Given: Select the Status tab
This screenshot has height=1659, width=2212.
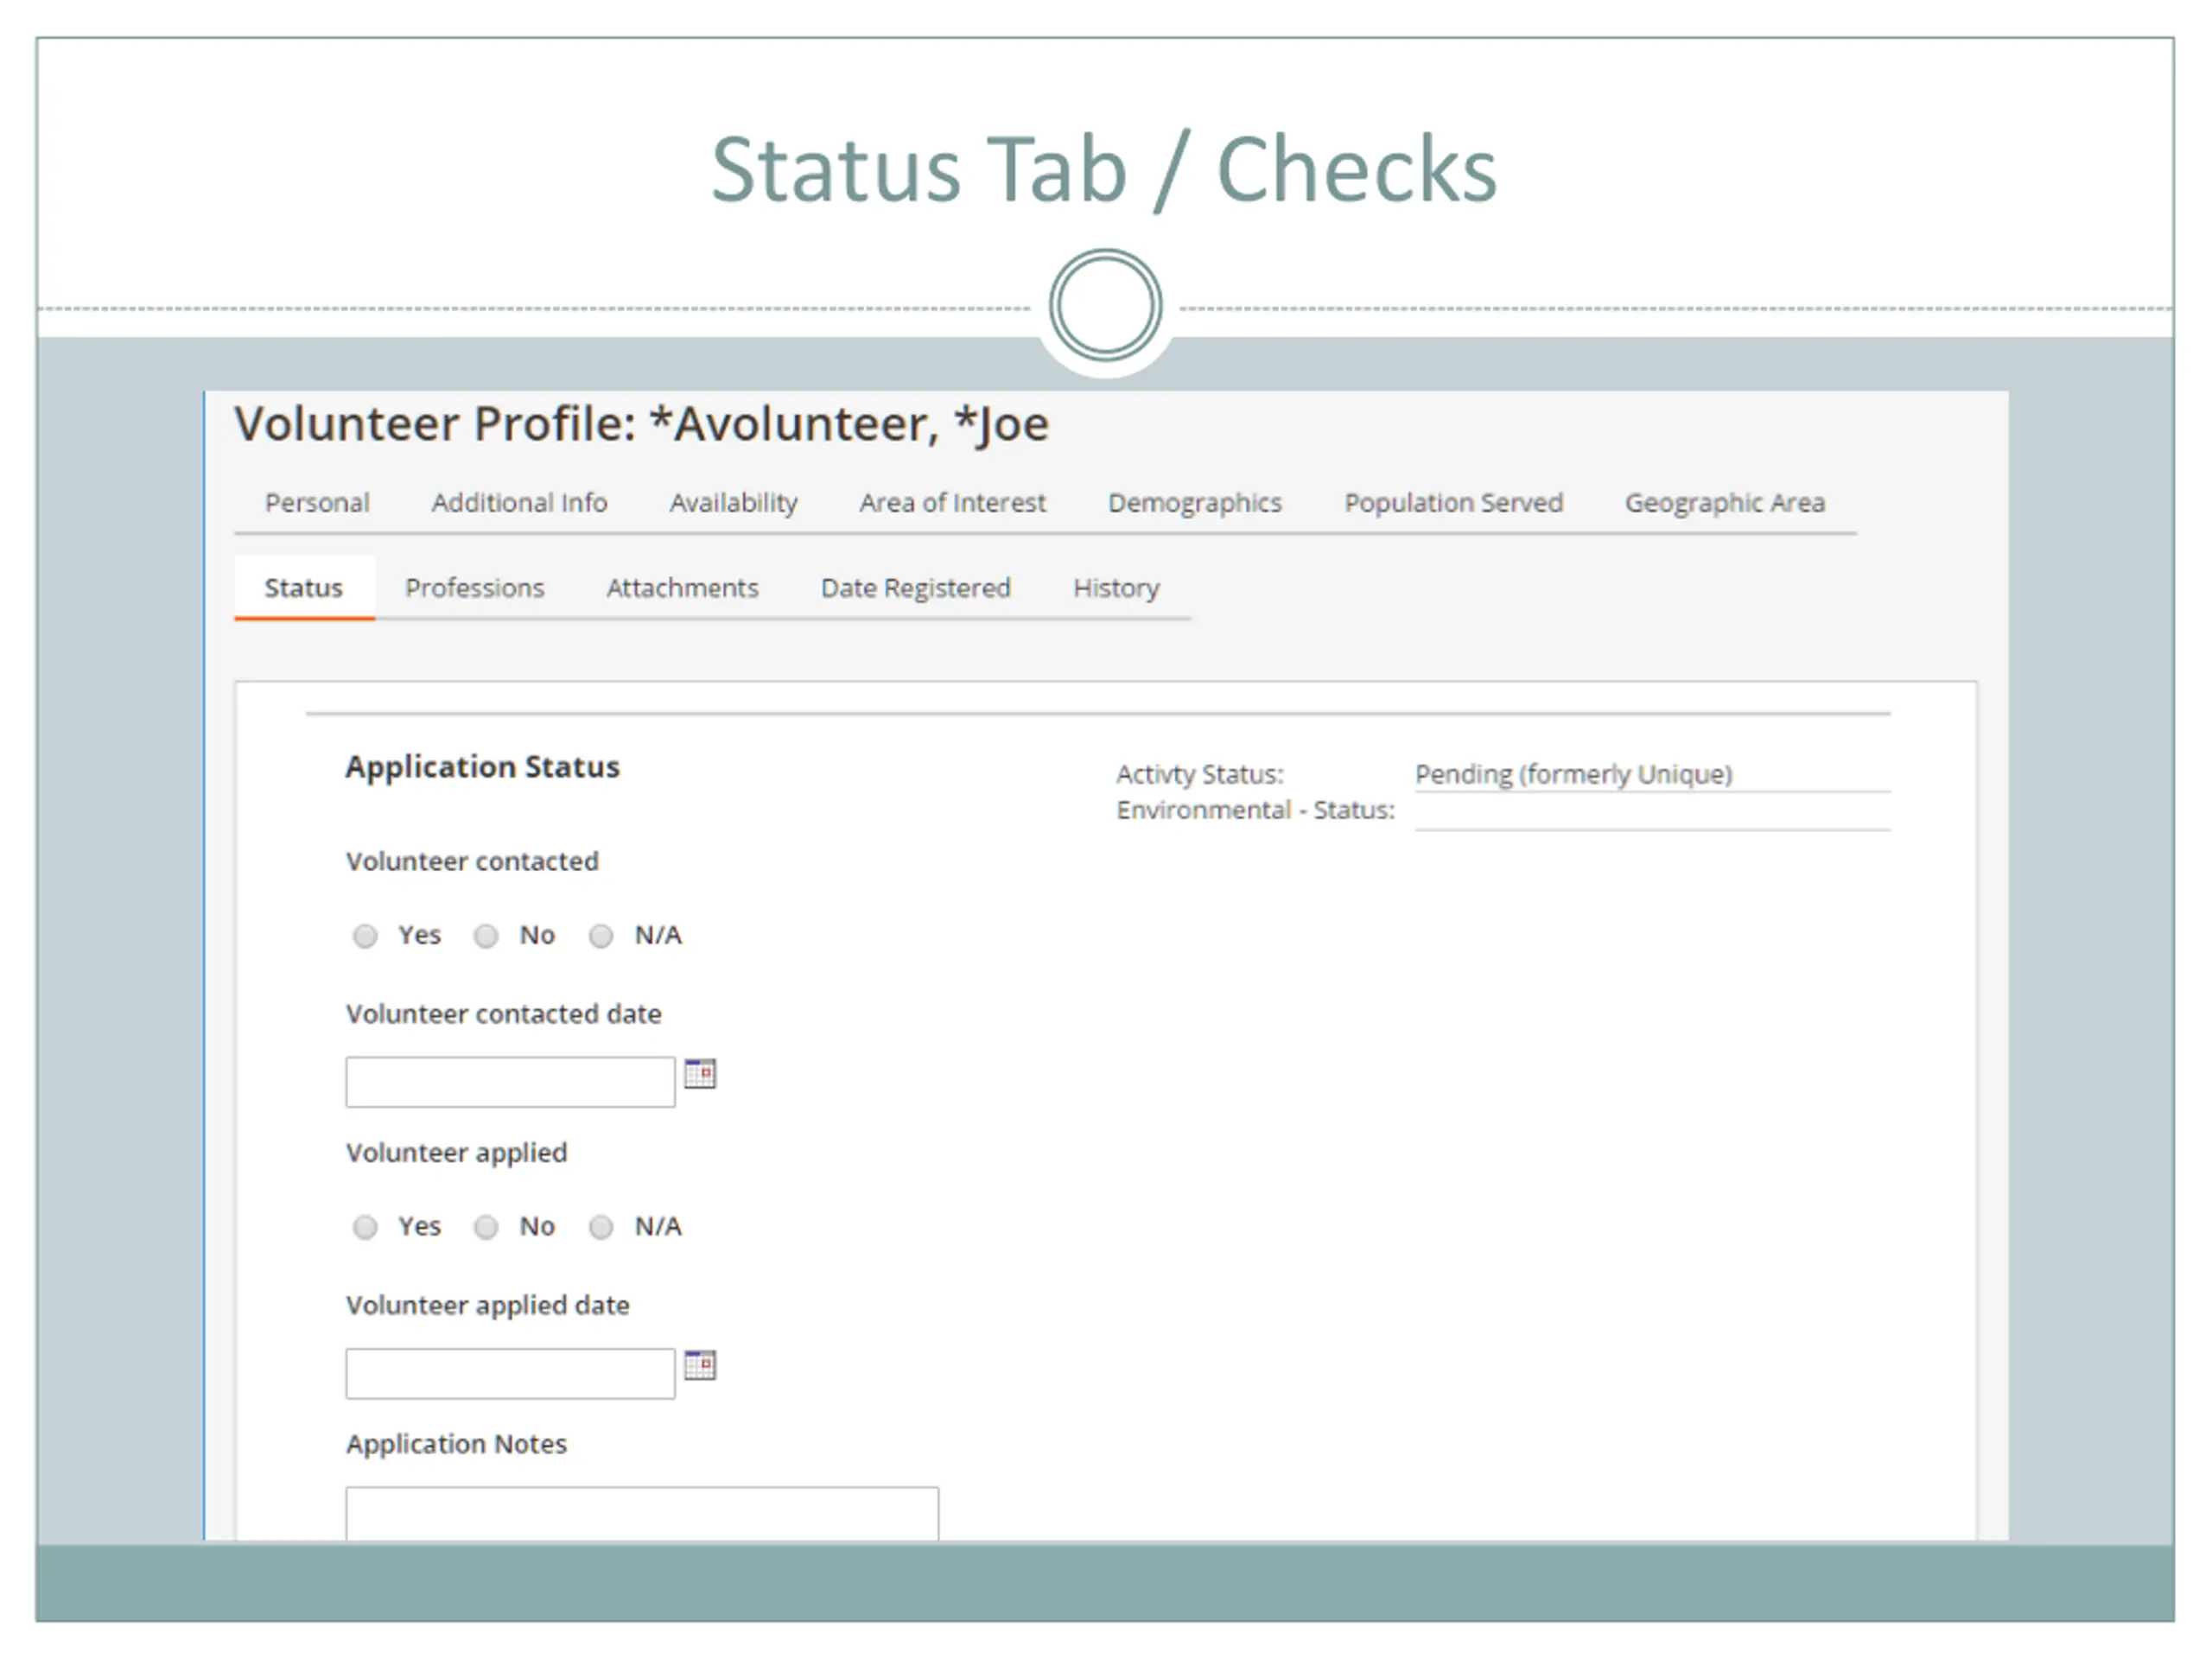Looking at the screenshot, I should point(304,588).
